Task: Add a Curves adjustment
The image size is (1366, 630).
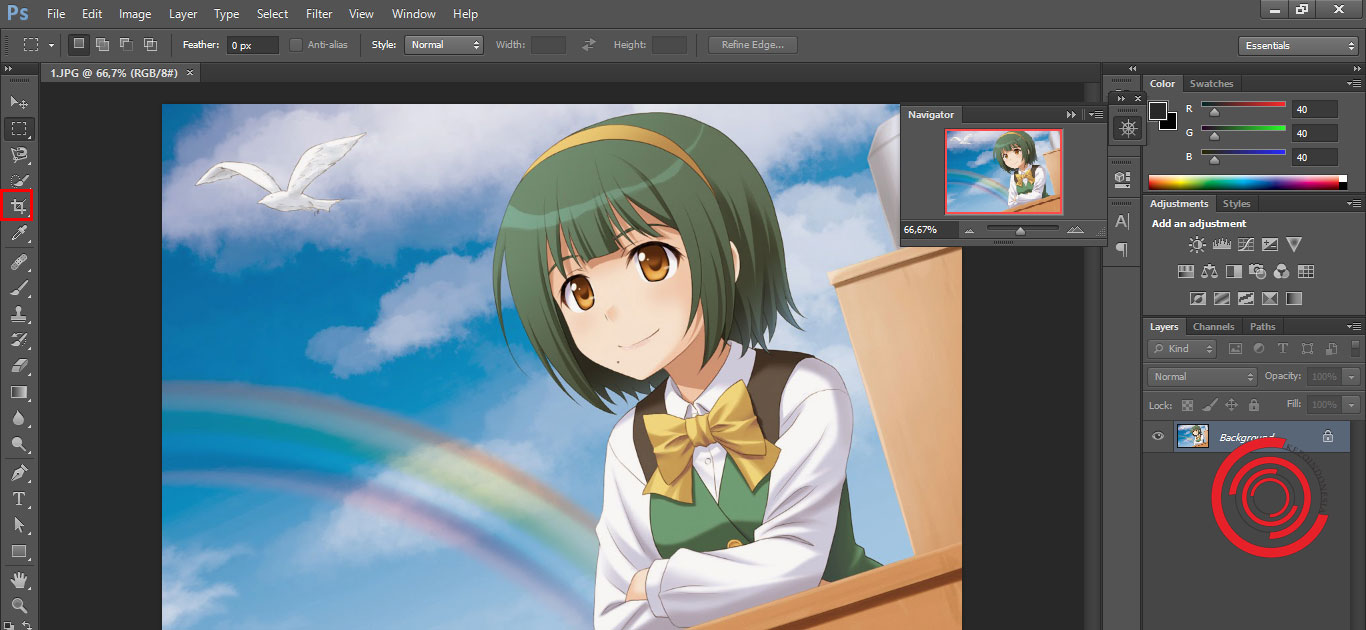Action: [x=1246, y=244]
